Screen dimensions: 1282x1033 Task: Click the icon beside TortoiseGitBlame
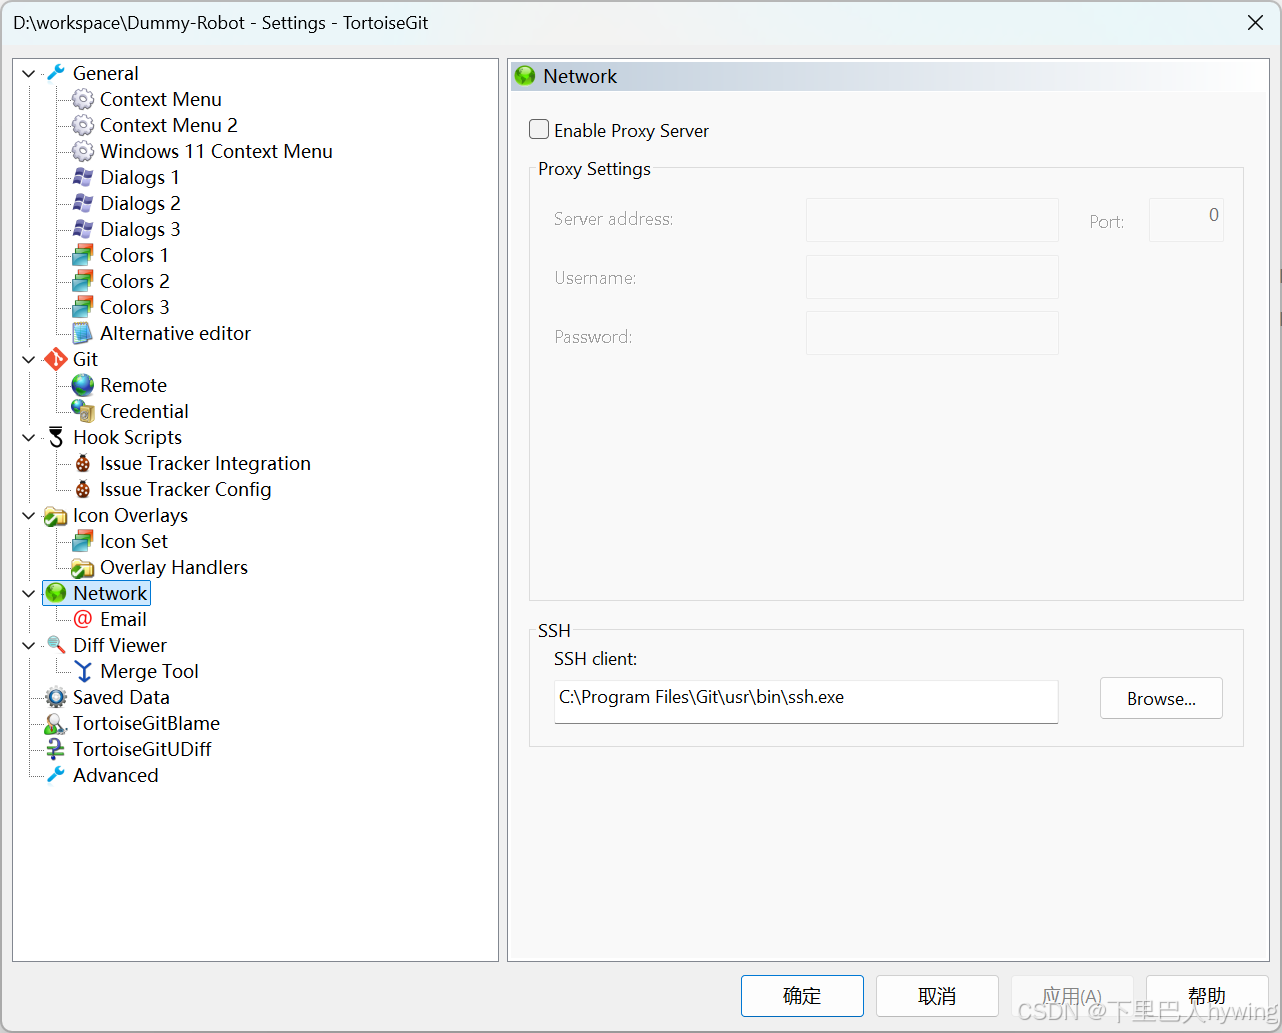pos(56,723)
